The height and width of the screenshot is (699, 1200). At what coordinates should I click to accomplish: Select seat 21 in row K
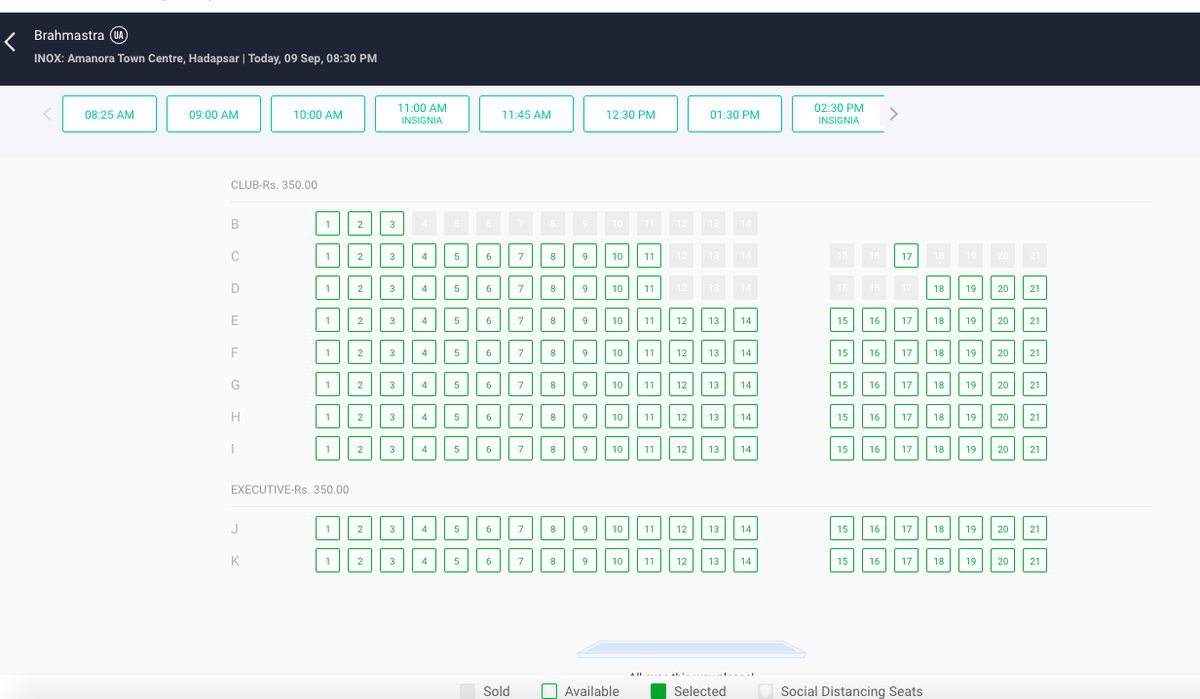point(1035,561)
